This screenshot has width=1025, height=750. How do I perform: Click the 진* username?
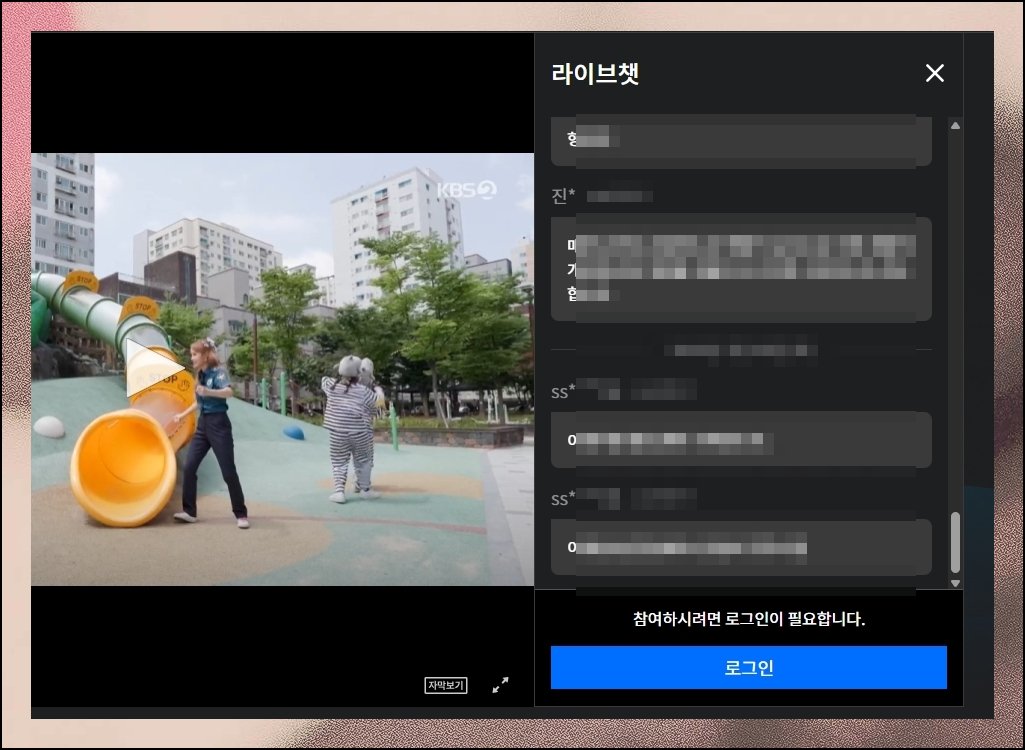pyautogui.click(x=563, y=196)
